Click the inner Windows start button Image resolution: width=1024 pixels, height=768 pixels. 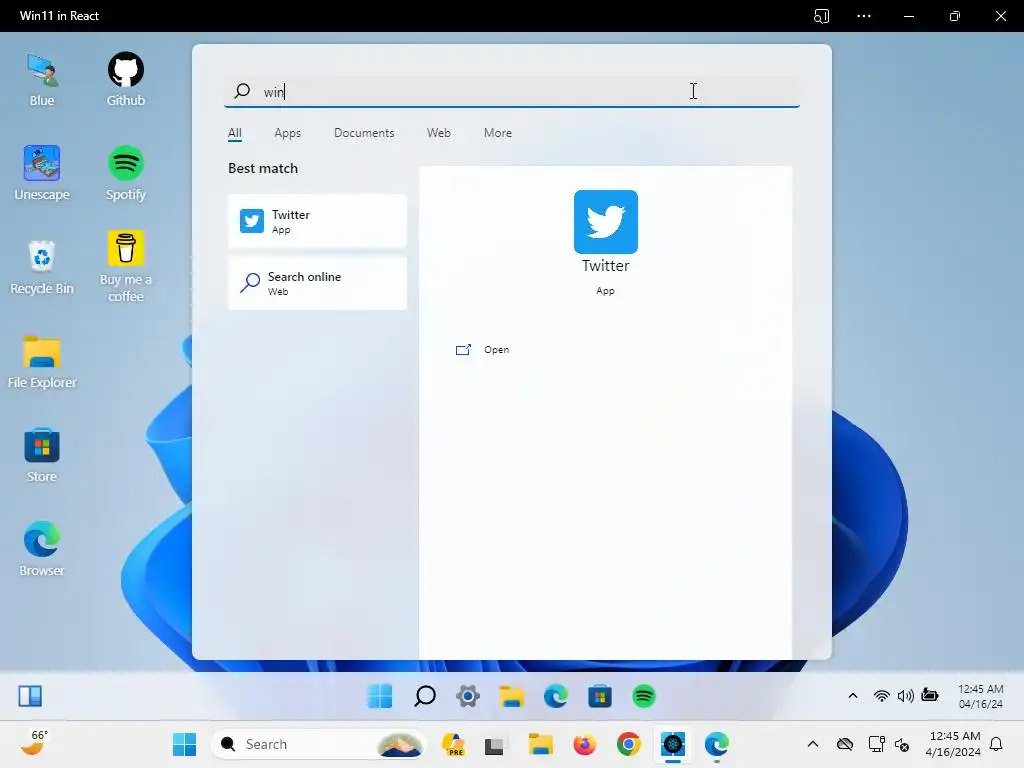(380, 696)
